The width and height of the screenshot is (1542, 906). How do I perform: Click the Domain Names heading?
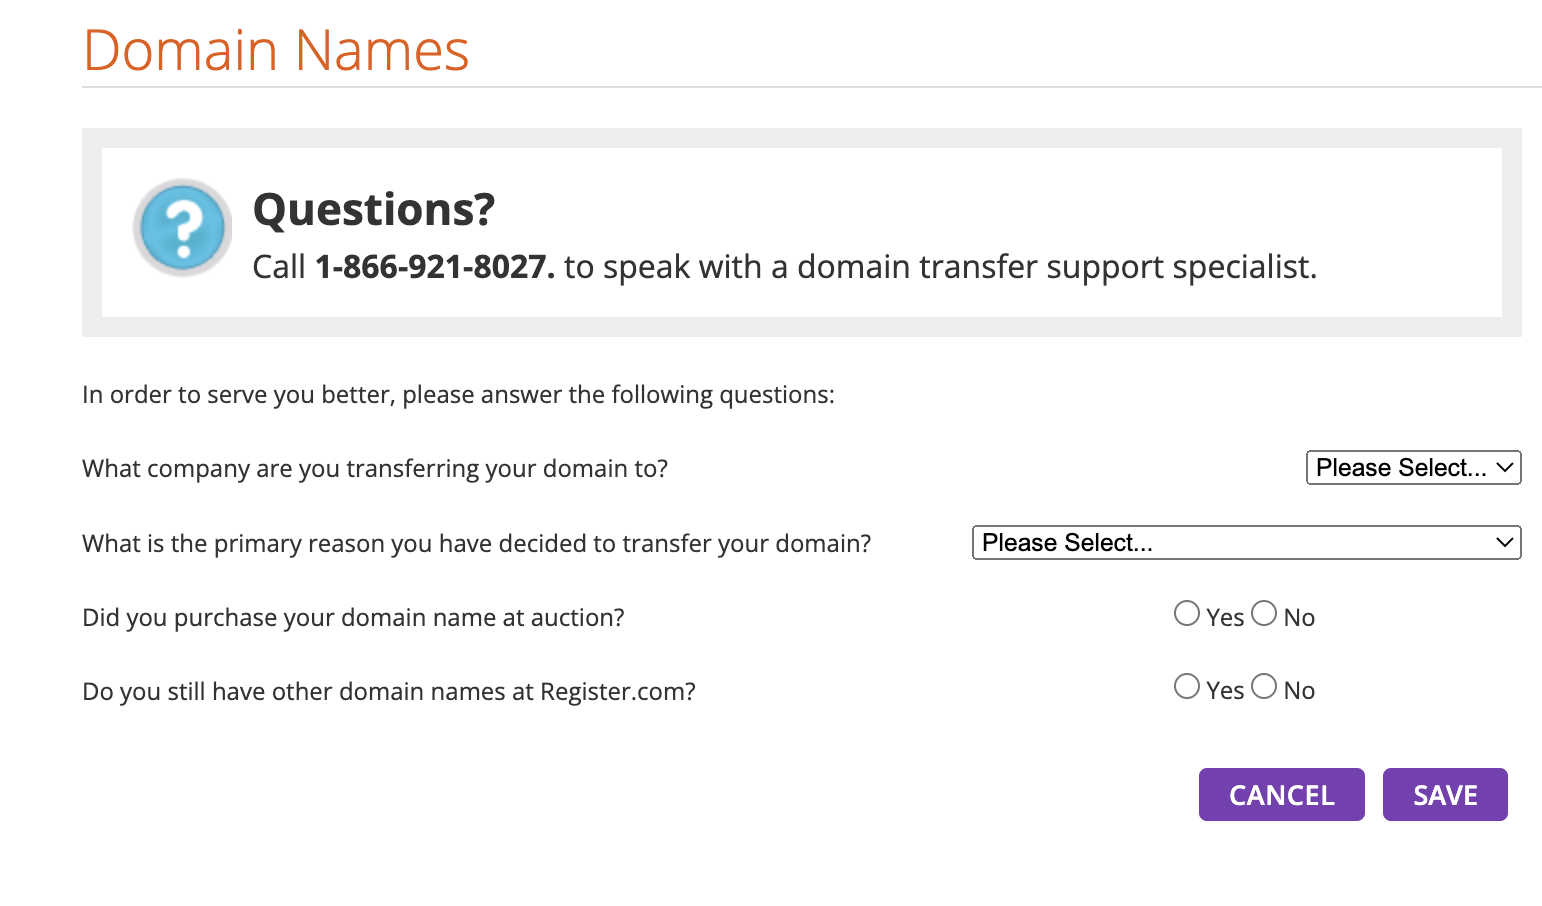click(276, 50)
